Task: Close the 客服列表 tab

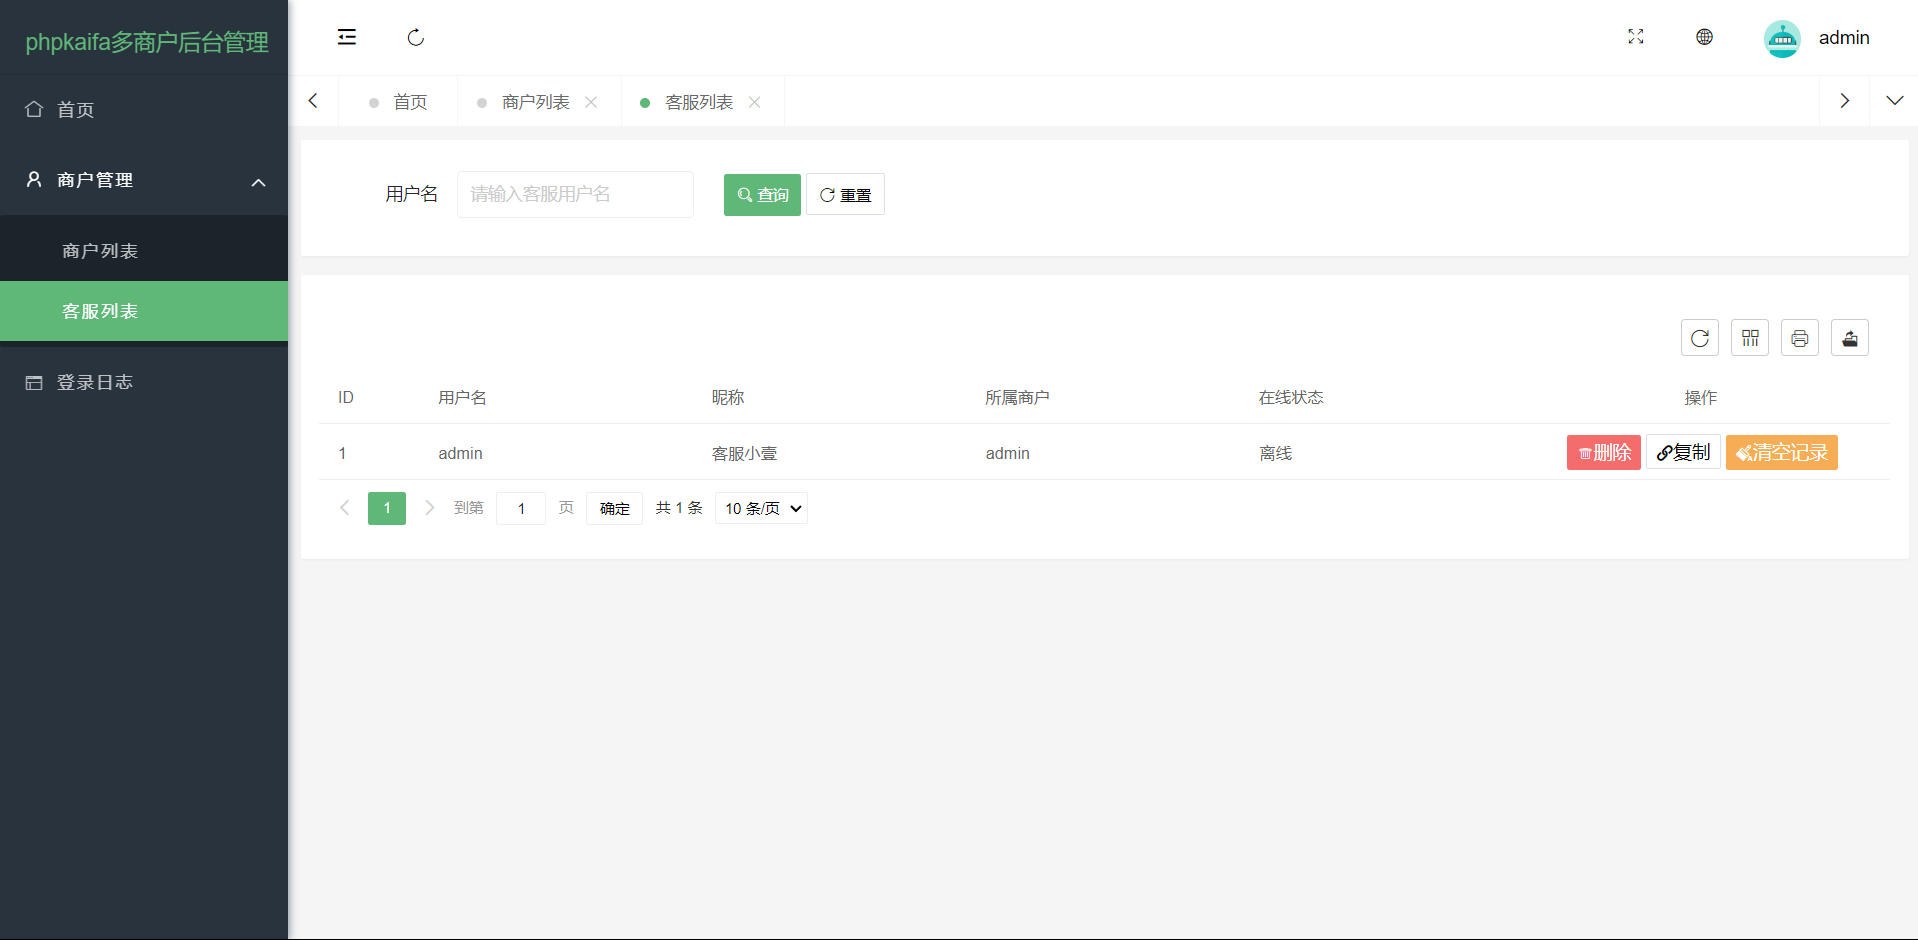Action: click(755, 102)
